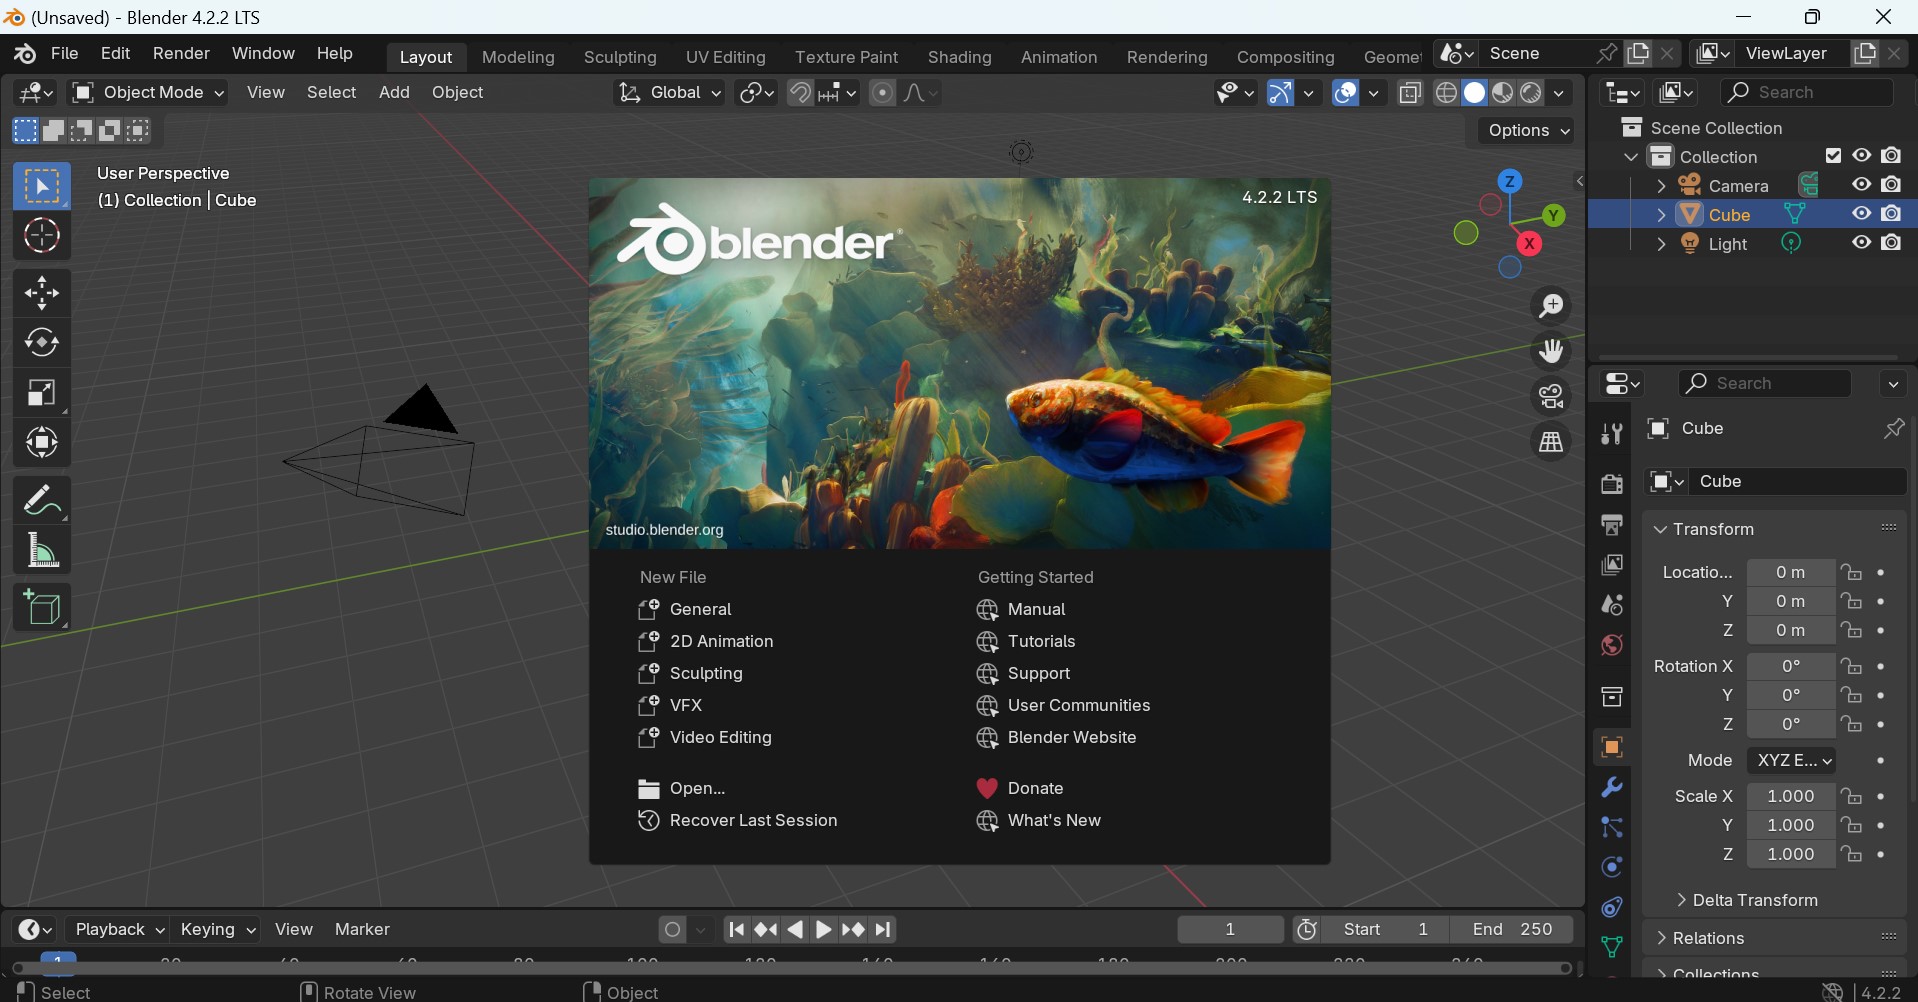Open the Edit menu
1918x1002 pixels.
point(116,54)
